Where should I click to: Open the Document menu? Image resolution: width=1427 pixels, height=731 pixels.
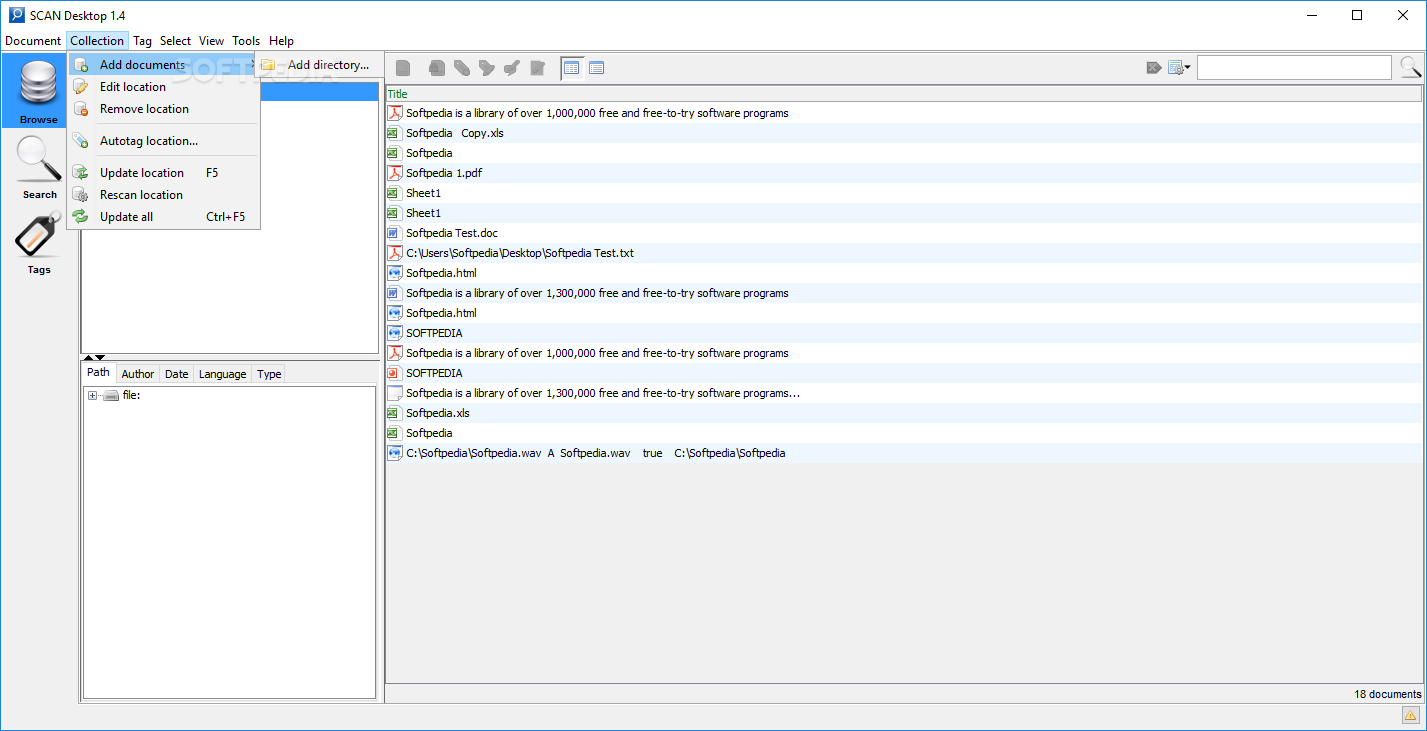[33, 41]
